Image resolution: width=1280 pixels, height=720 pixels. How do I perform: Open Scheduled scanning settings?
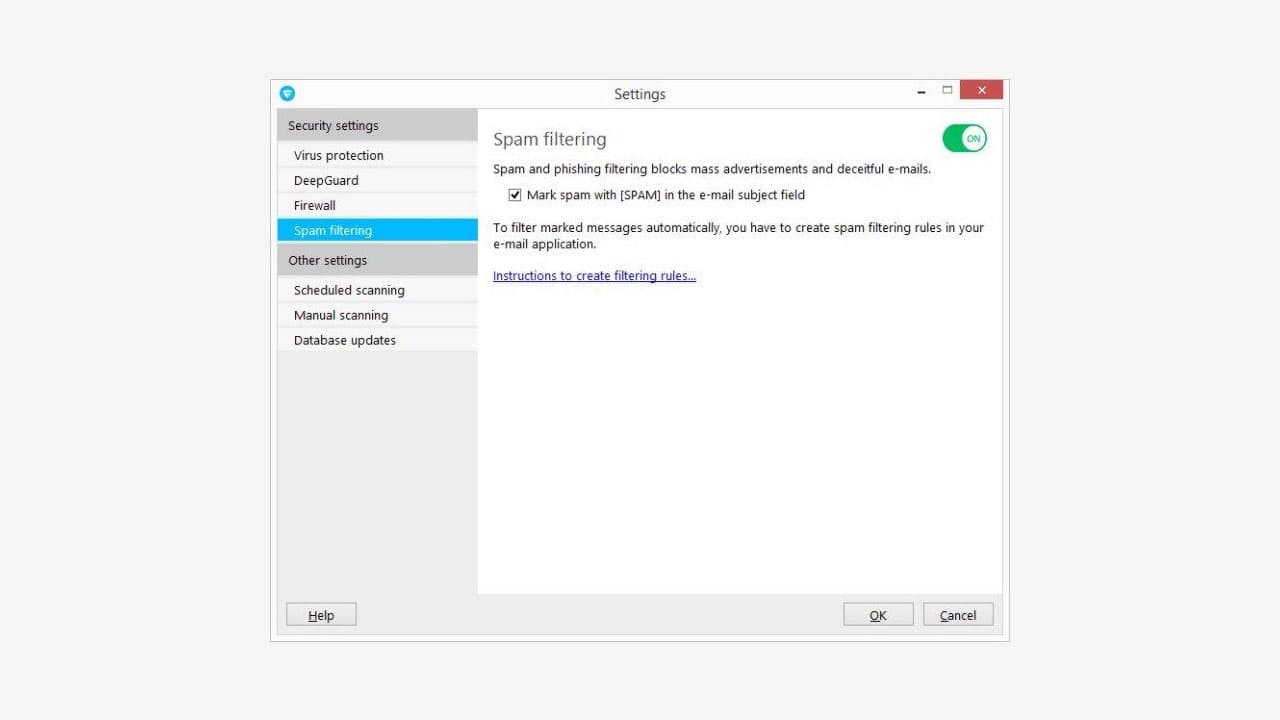[x=348, y=290]
